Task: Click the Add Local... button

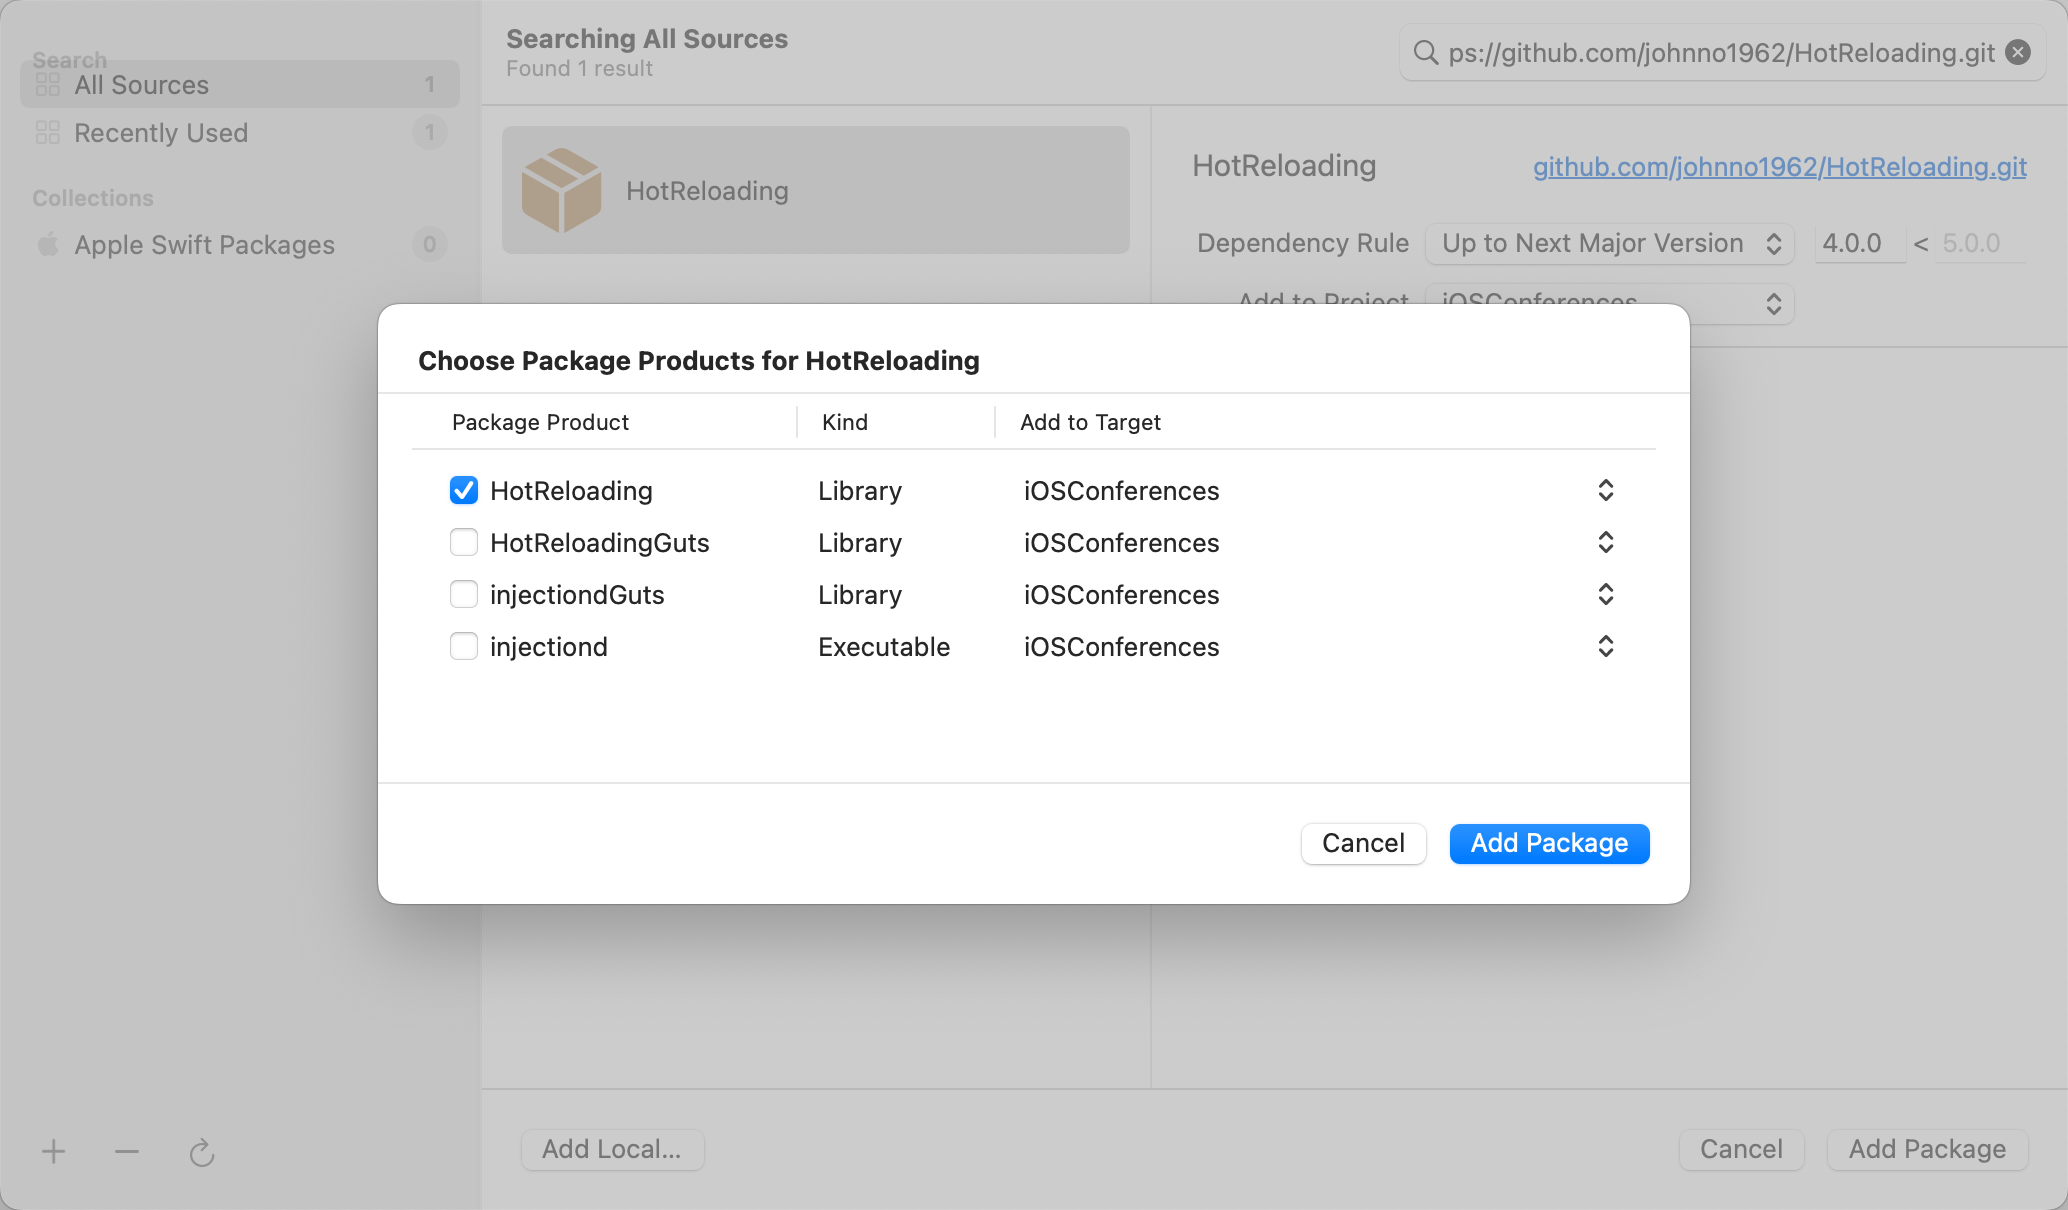Action: click(612, 1149)
